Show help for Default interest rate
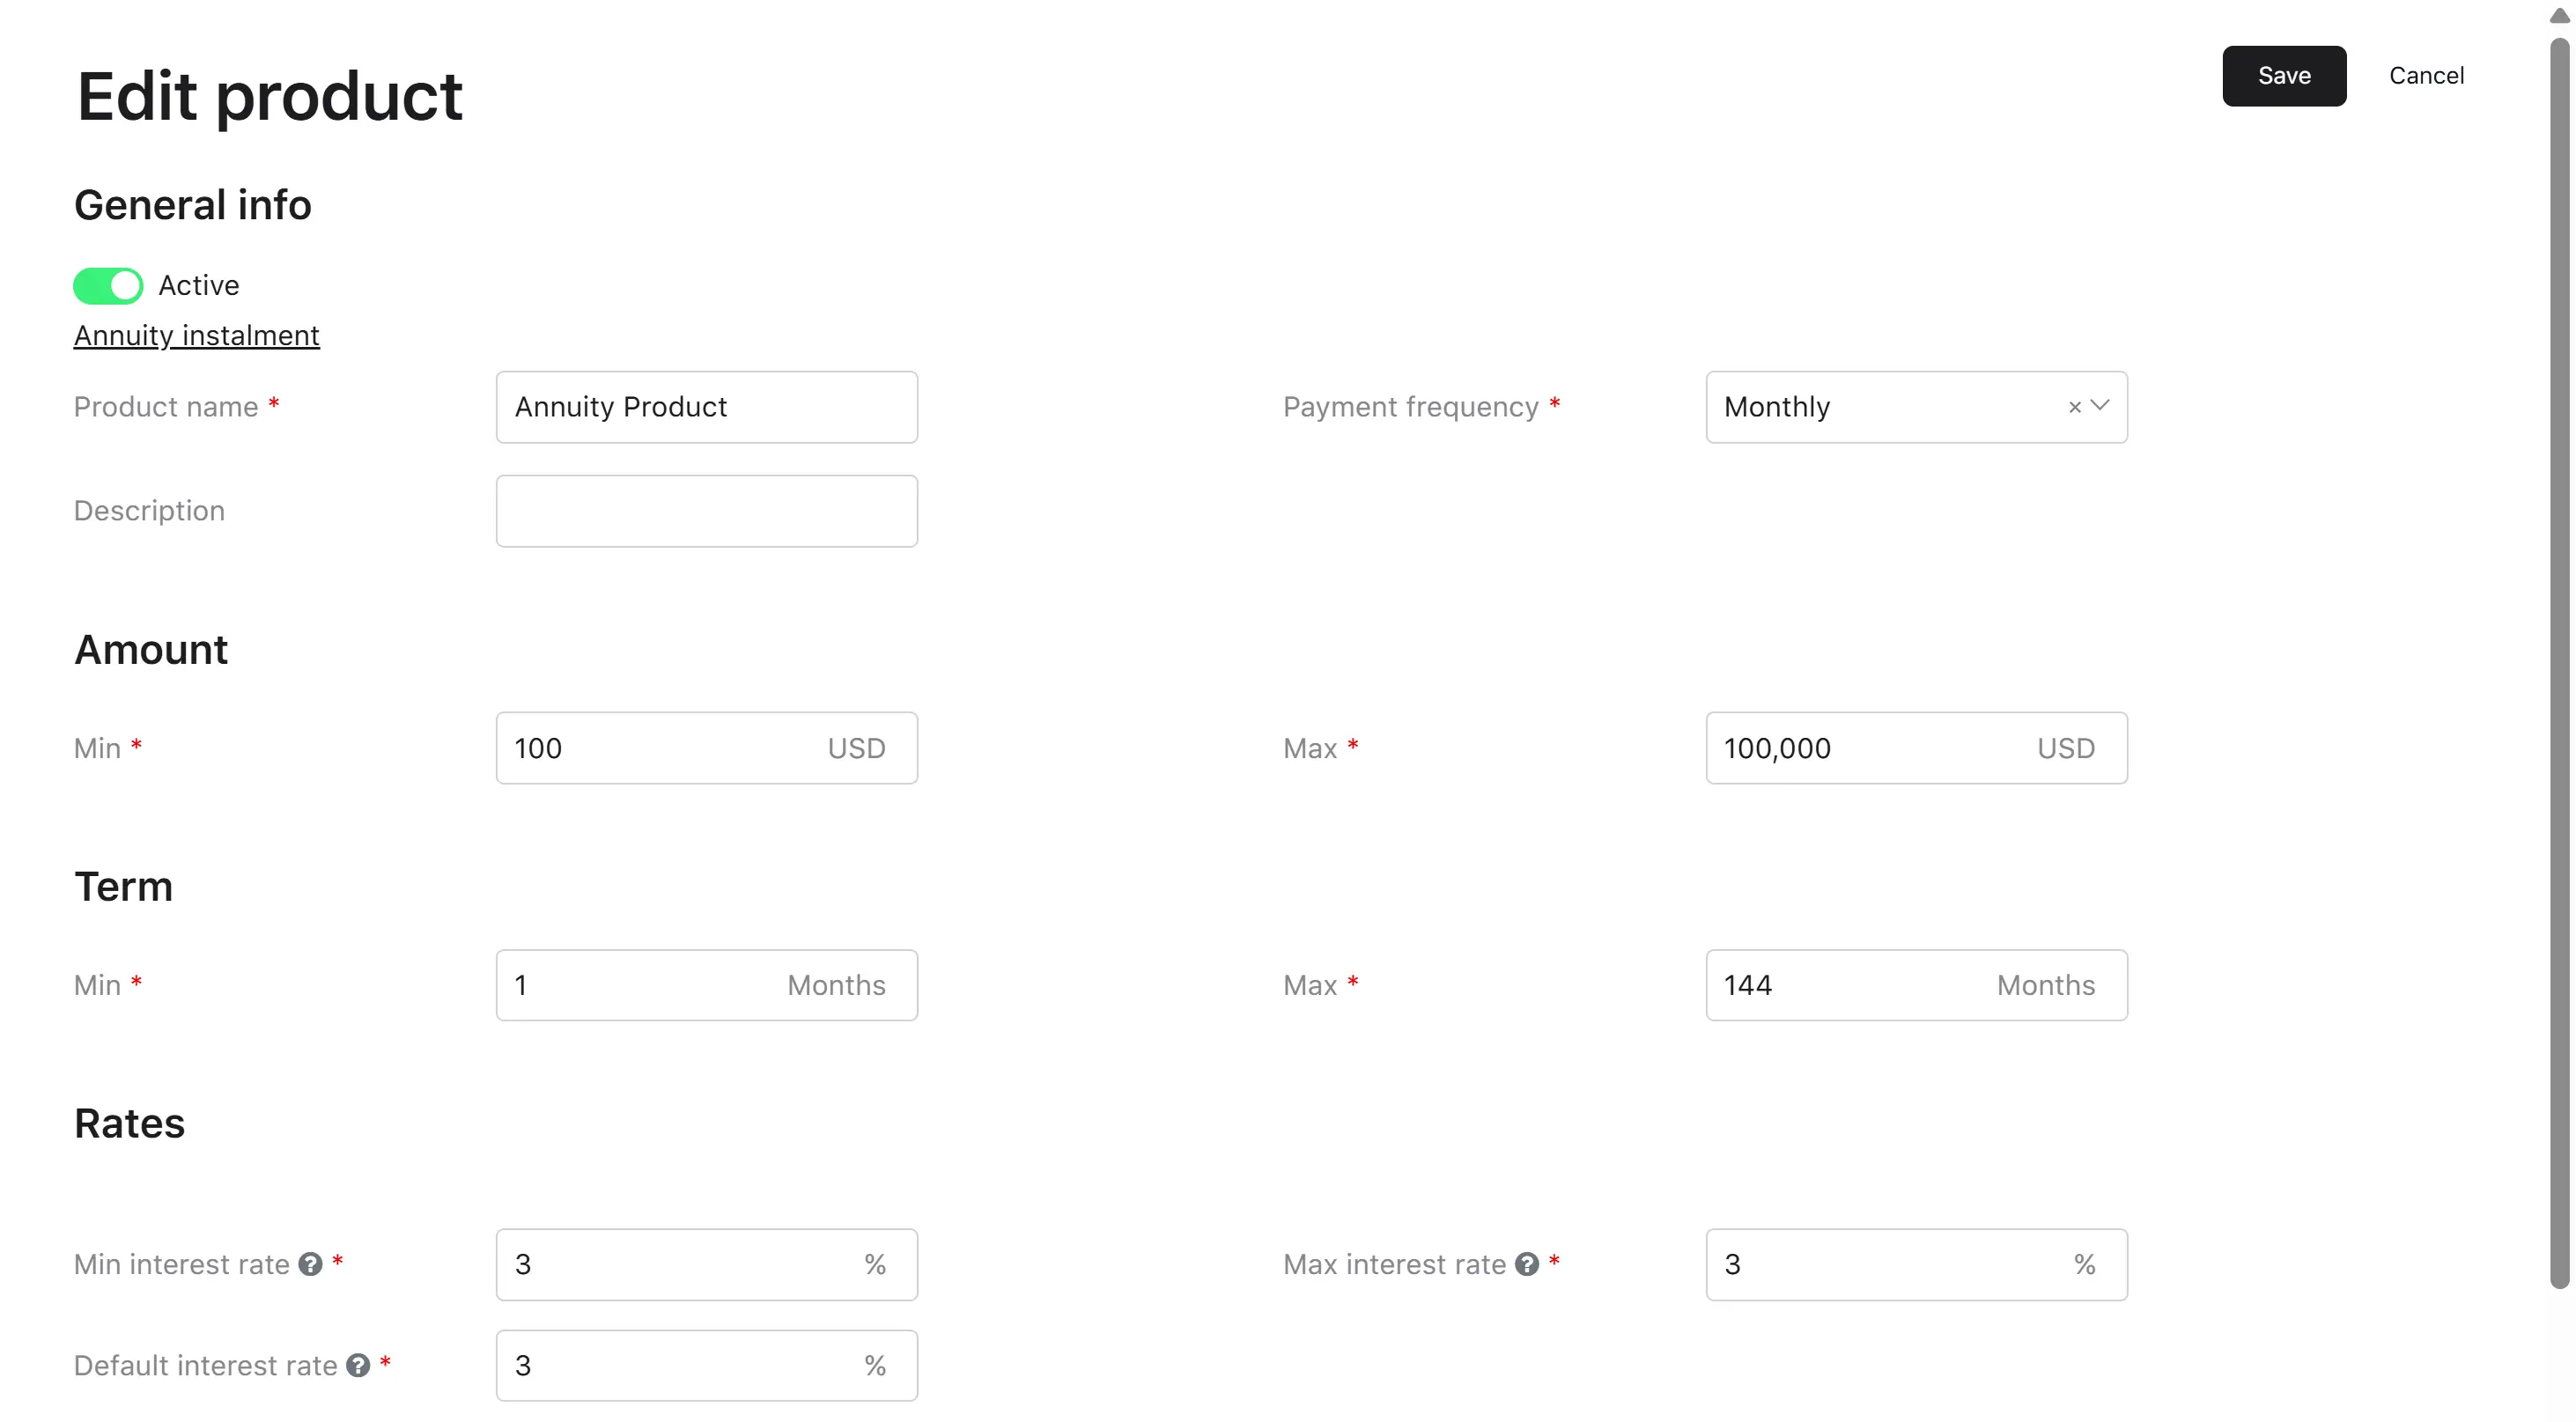 click(358, 1366)
